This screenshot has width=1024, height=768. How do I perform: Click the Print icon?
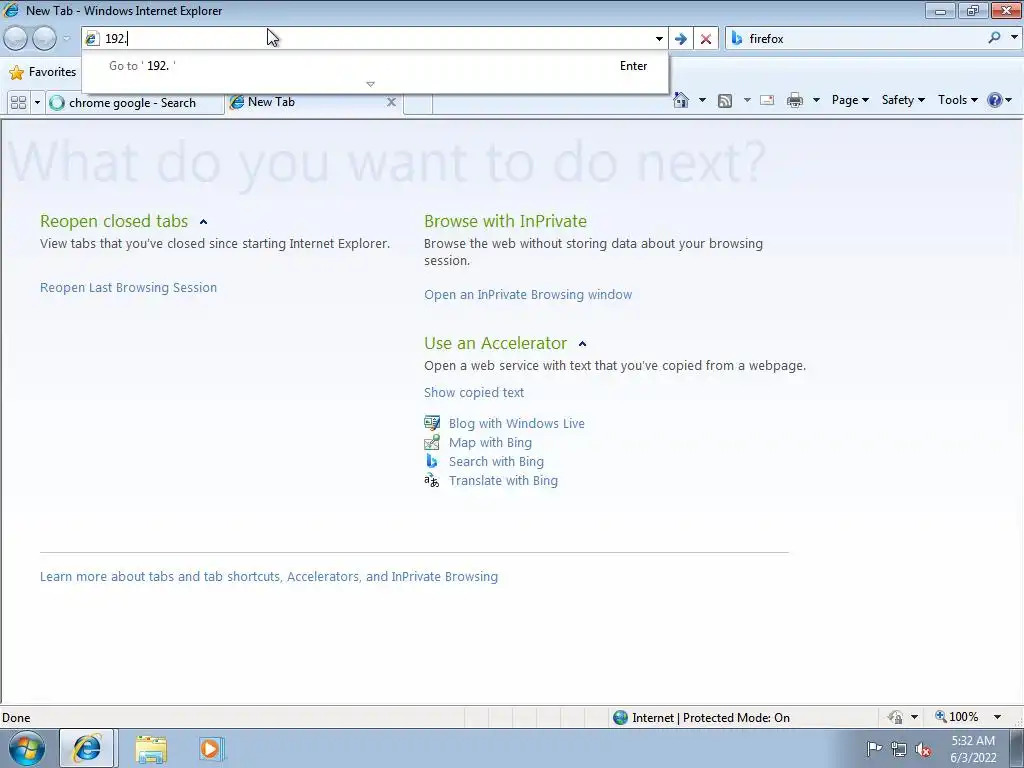pos(795,100)
